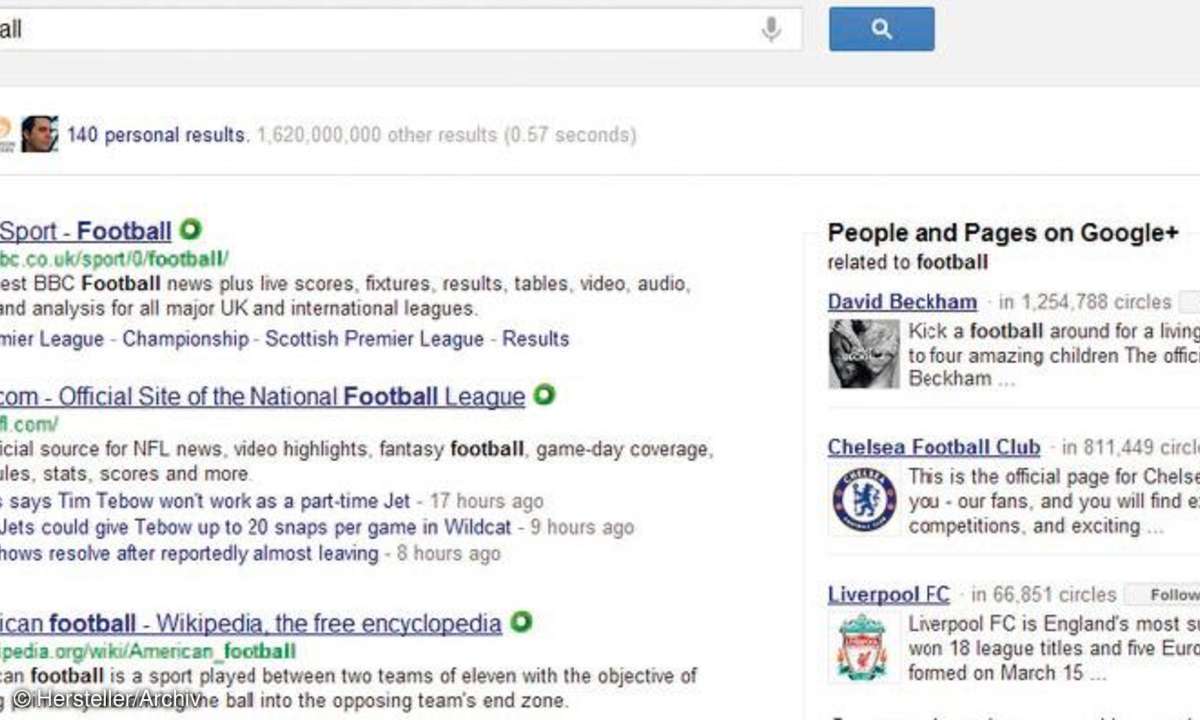Open the David Beckham profile photo
This screenshot has height=720, width=1200.
coord(864,354)
